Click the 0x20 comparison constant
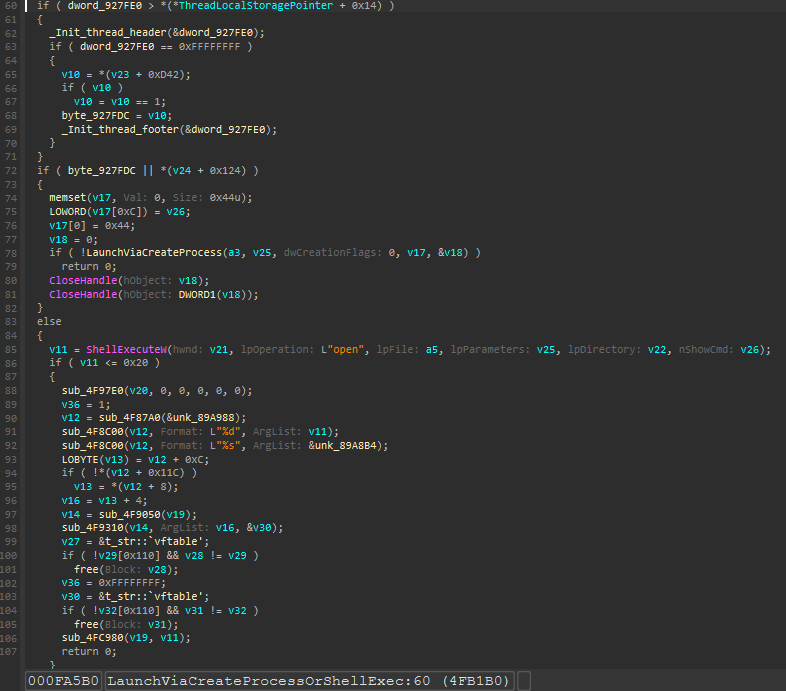 click(135, 363)
